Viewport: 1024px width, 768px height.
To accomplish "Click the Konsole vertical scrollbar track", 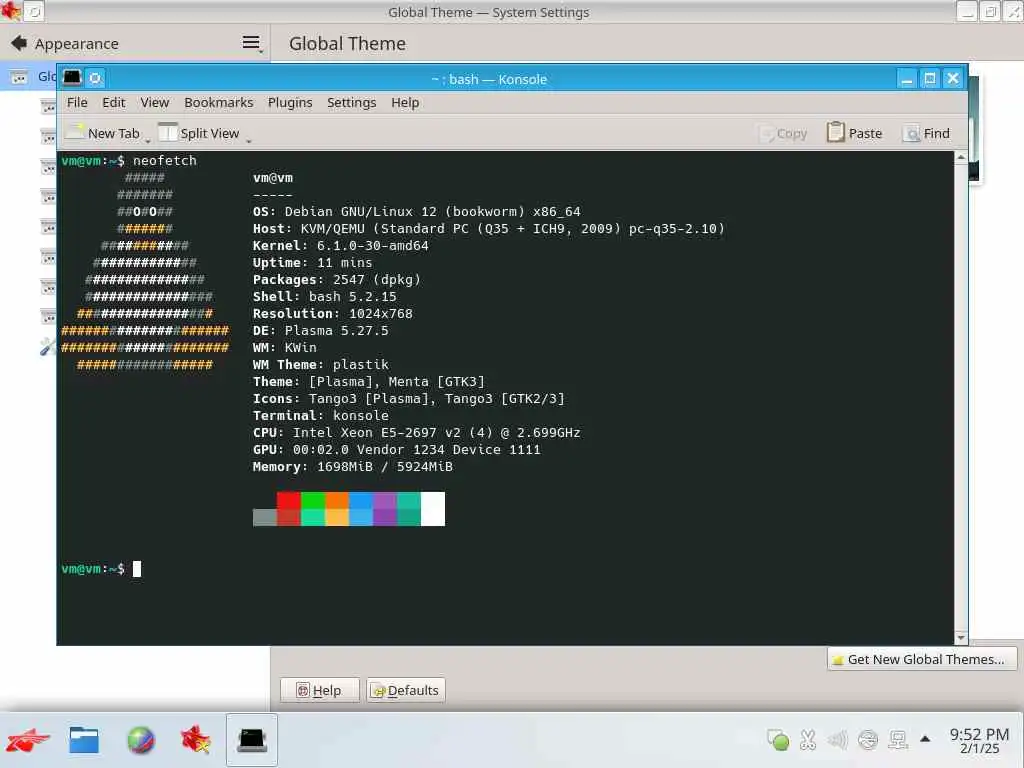I will point(961,397).
